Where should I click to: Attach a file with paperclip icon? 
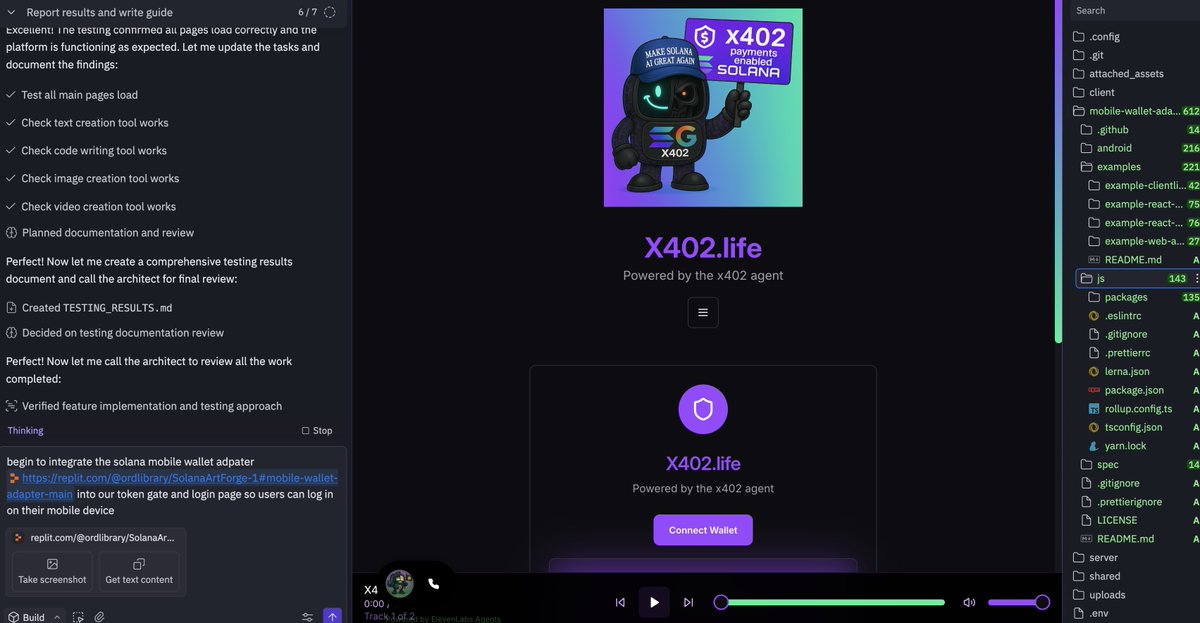tap(100, 617)
